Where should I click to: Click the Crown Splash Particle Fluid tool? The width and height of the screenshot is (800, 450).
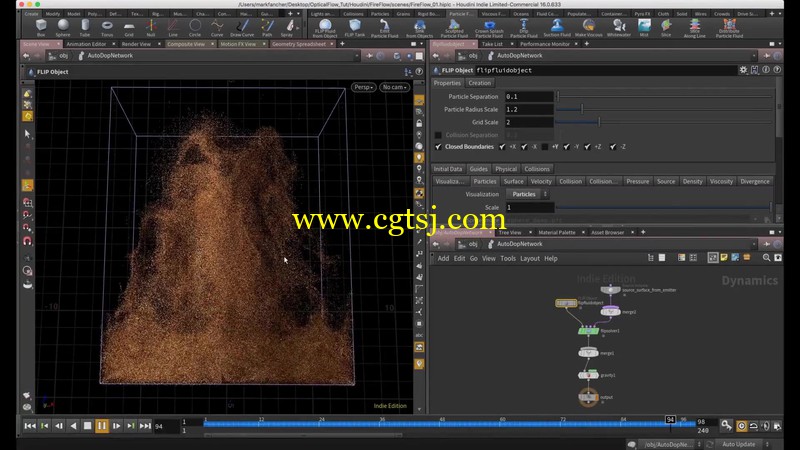point(489,29)
